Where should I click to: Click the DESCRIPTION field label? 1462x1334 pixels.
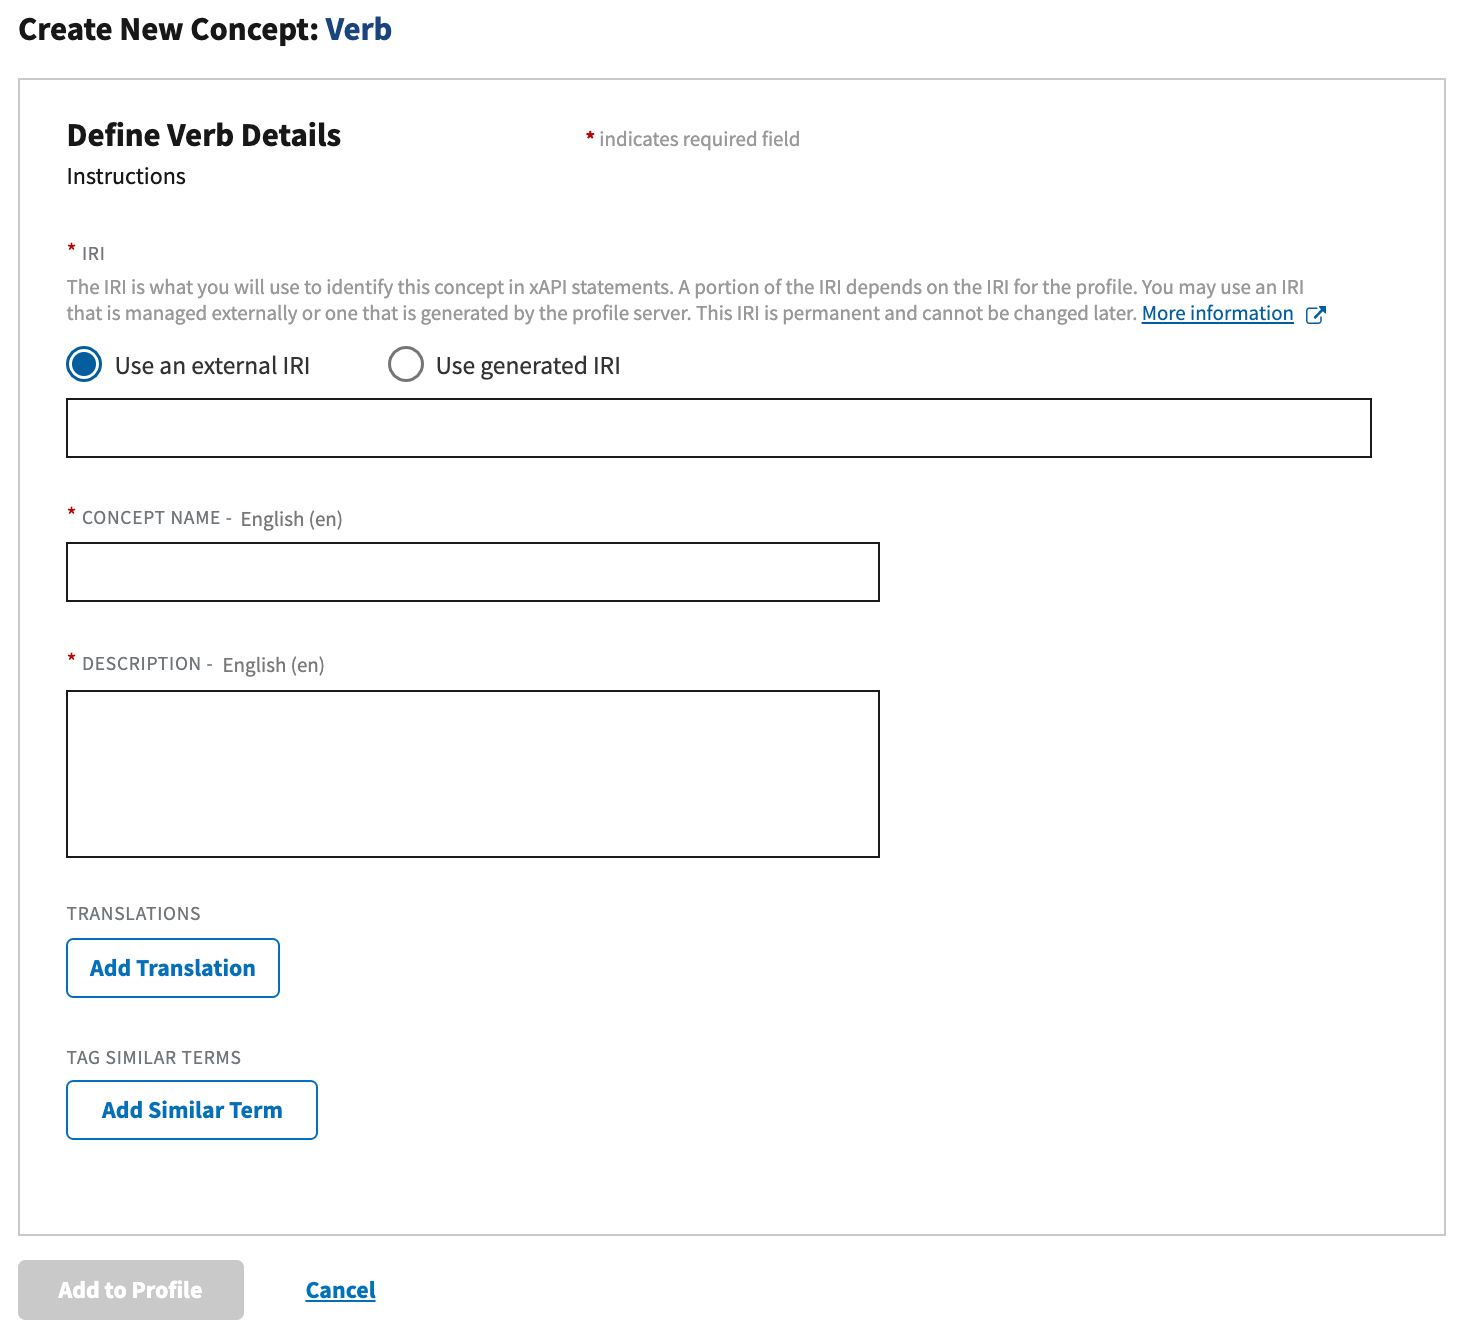pos(141,664)
